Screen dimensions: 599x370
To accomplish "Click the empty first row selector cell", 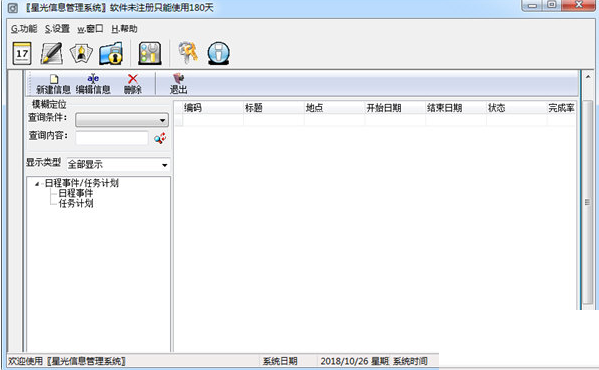I will coord(178,120).
